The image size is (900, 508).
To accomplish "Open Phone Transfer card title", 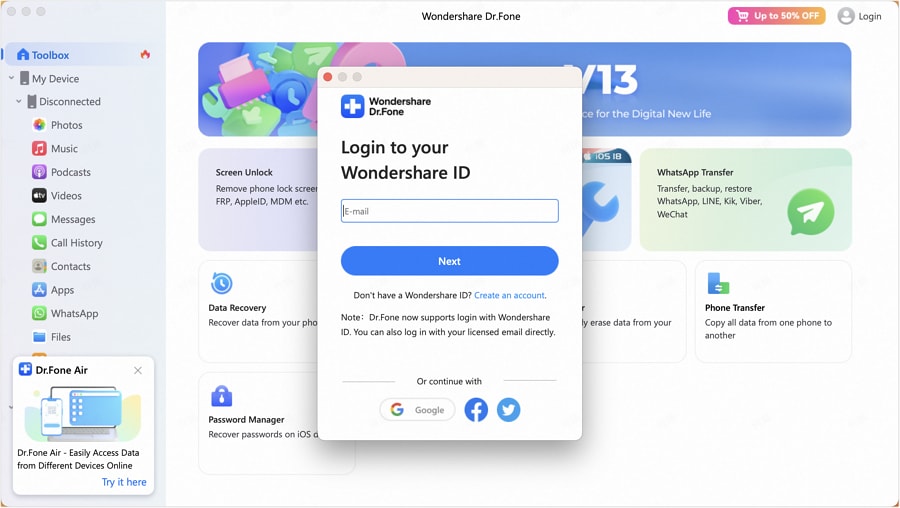I will (x=735, y=308).
